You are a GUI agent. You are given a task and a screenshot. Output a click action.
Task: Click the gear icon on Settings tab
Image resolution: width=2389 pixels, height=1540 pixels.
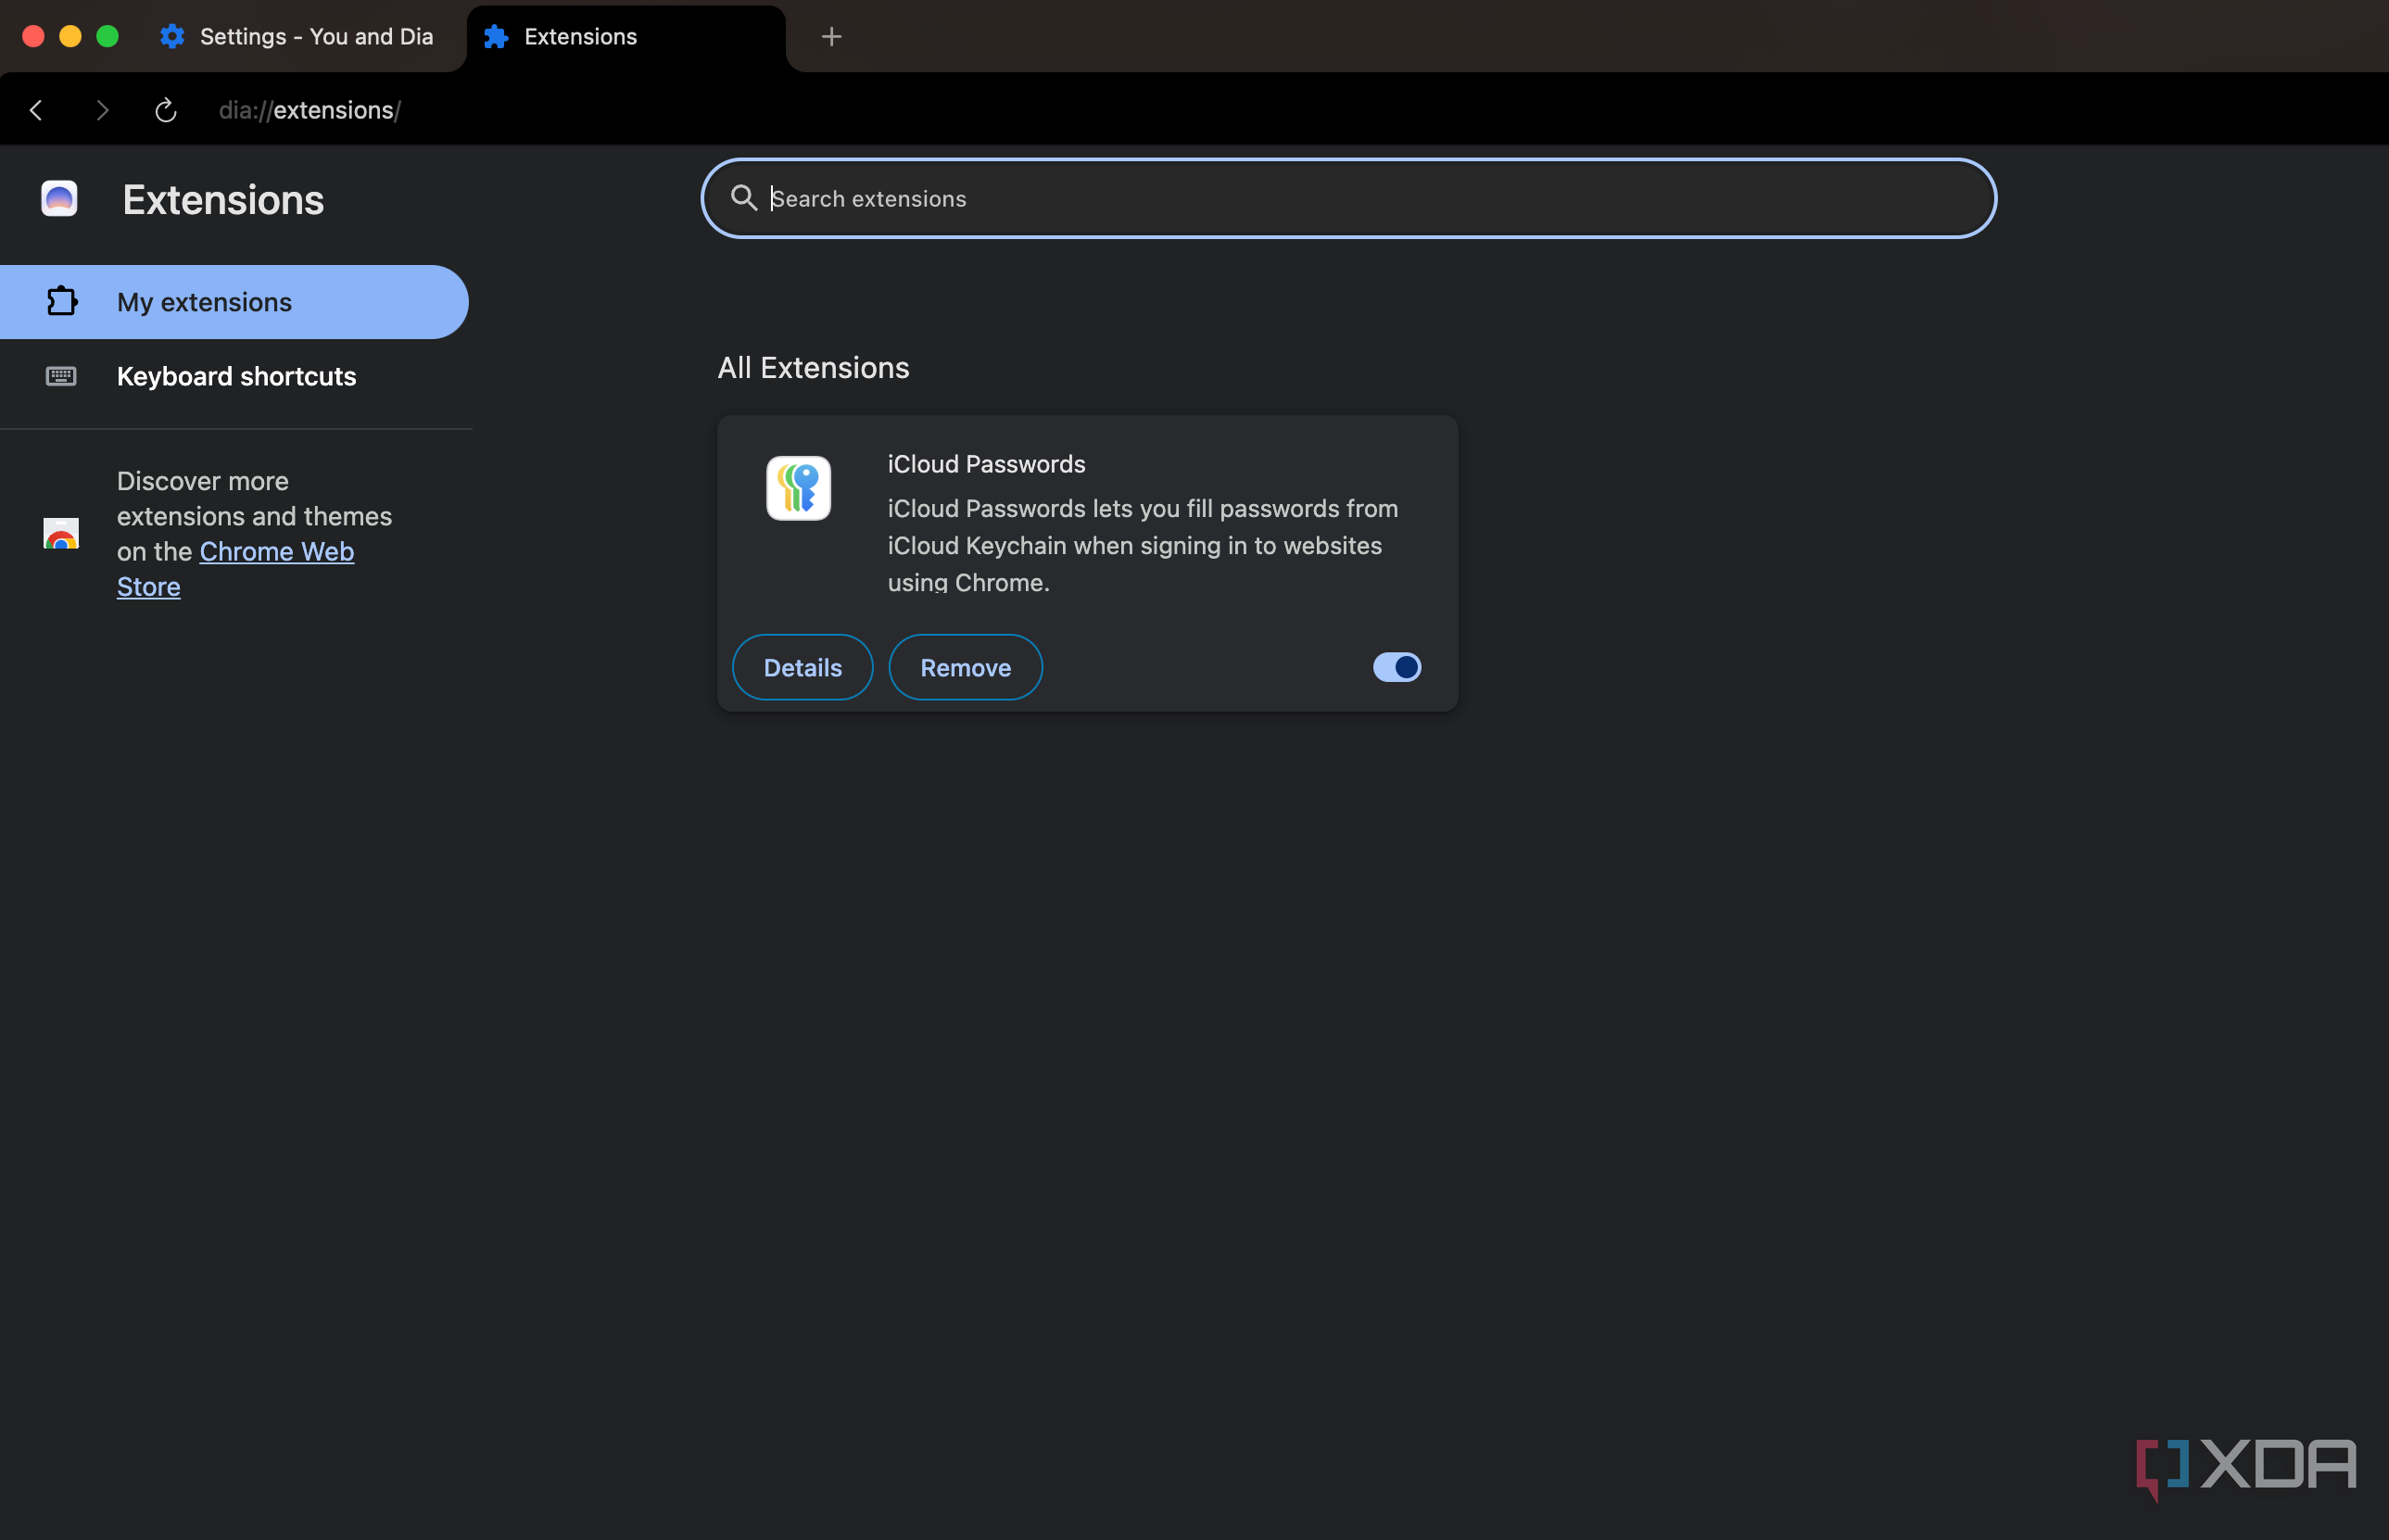click(172, 37)
